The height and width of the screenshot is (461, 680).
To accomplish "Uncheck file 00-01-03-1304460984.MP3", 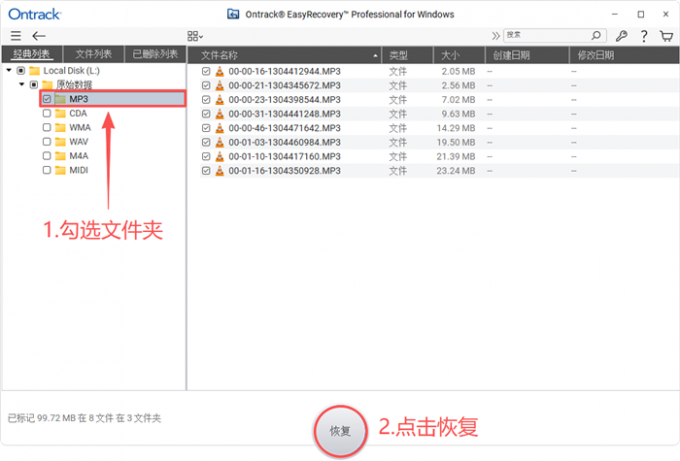I will (x=206, y=142).
